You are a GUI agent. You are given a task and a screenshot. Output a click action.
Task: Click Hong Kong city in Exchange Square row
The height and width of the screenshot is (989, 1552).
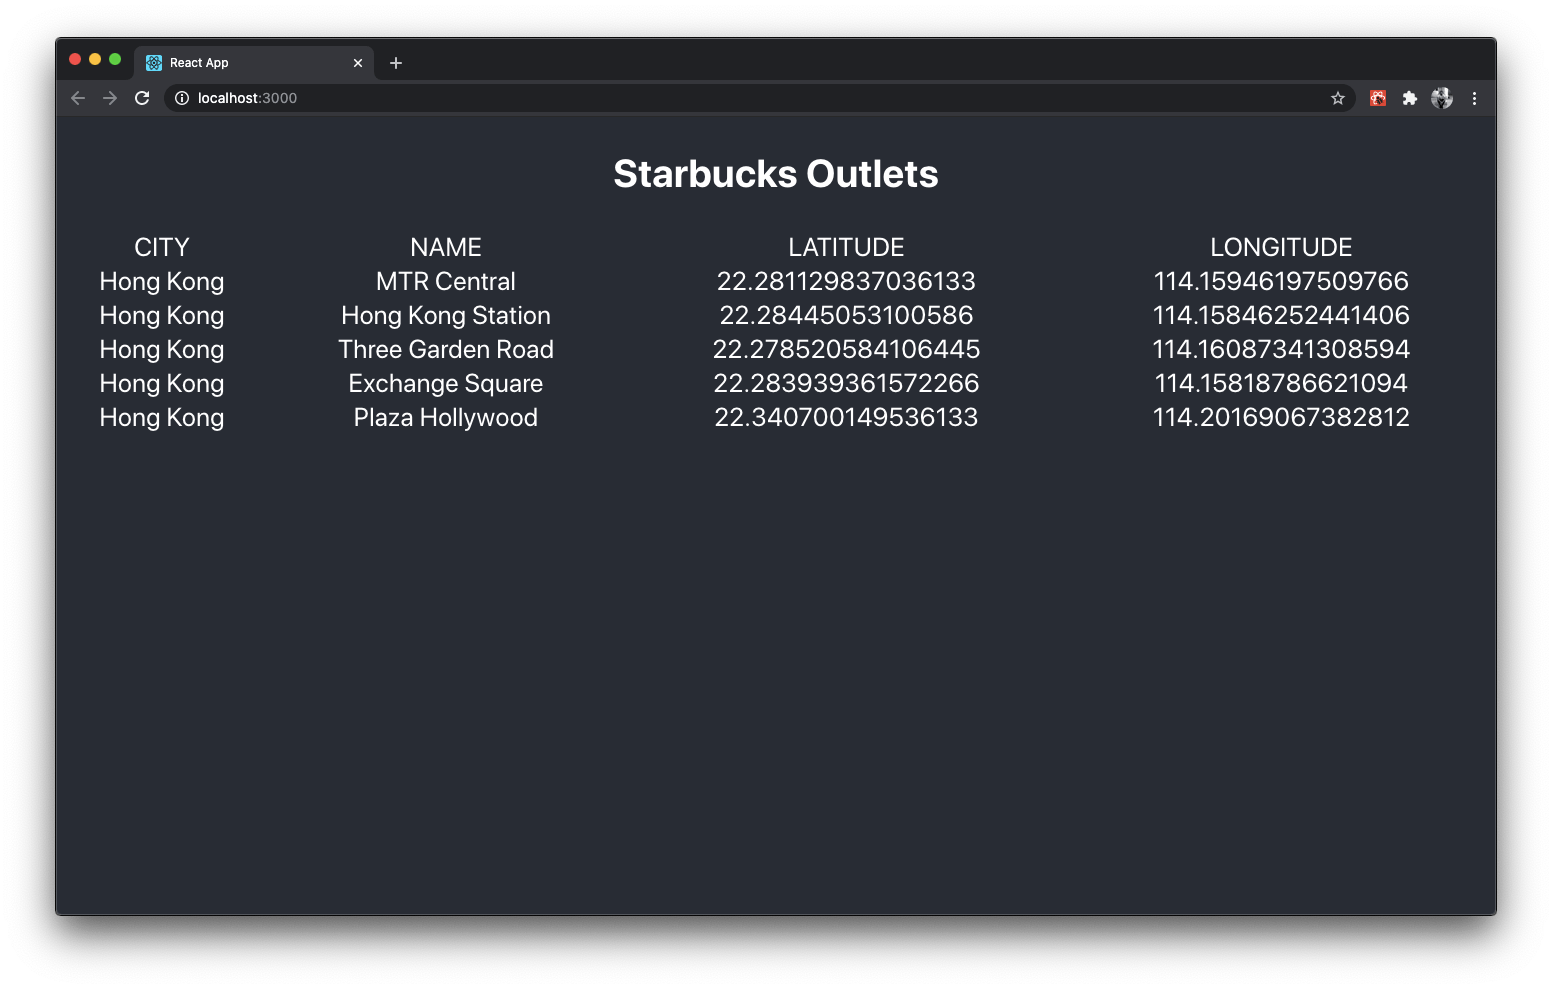162,384
